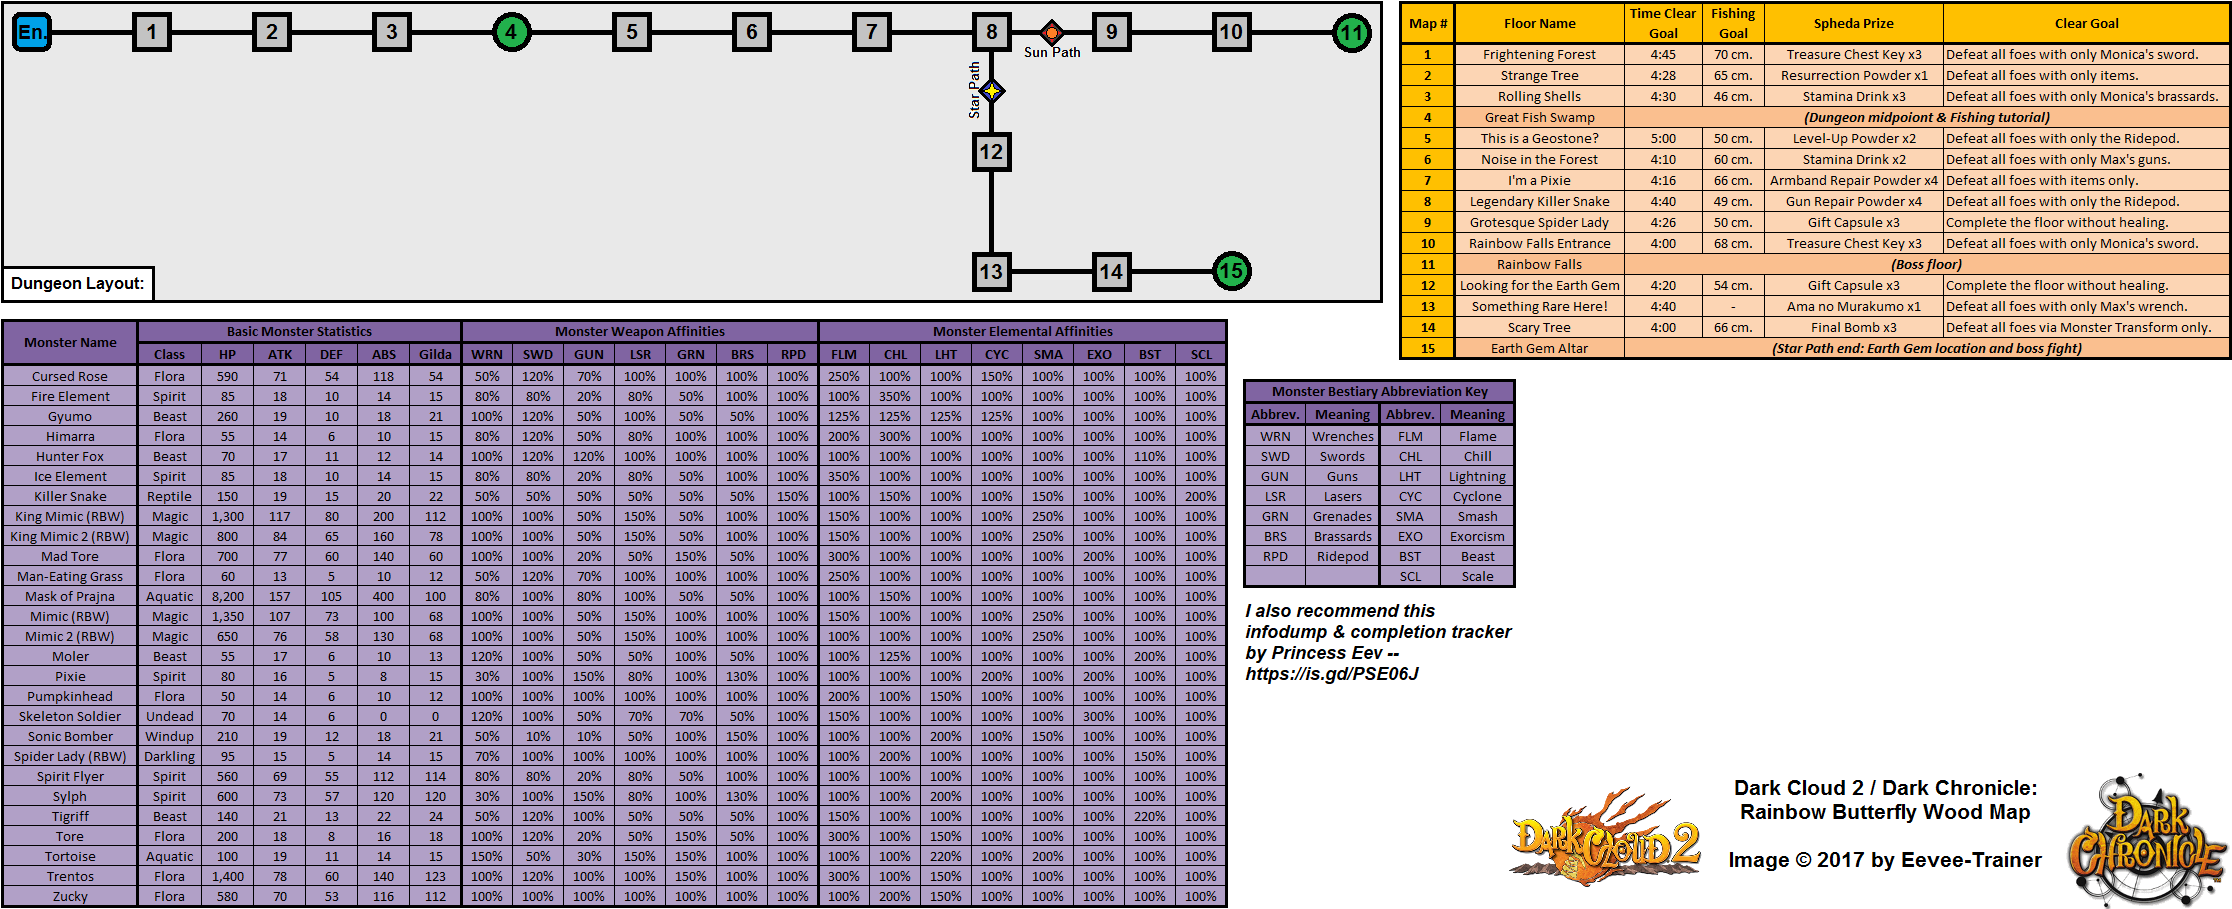Click the 'Floor Name' column header
This screenshot has width=2232, height=909.
[x=1540, y=23]
